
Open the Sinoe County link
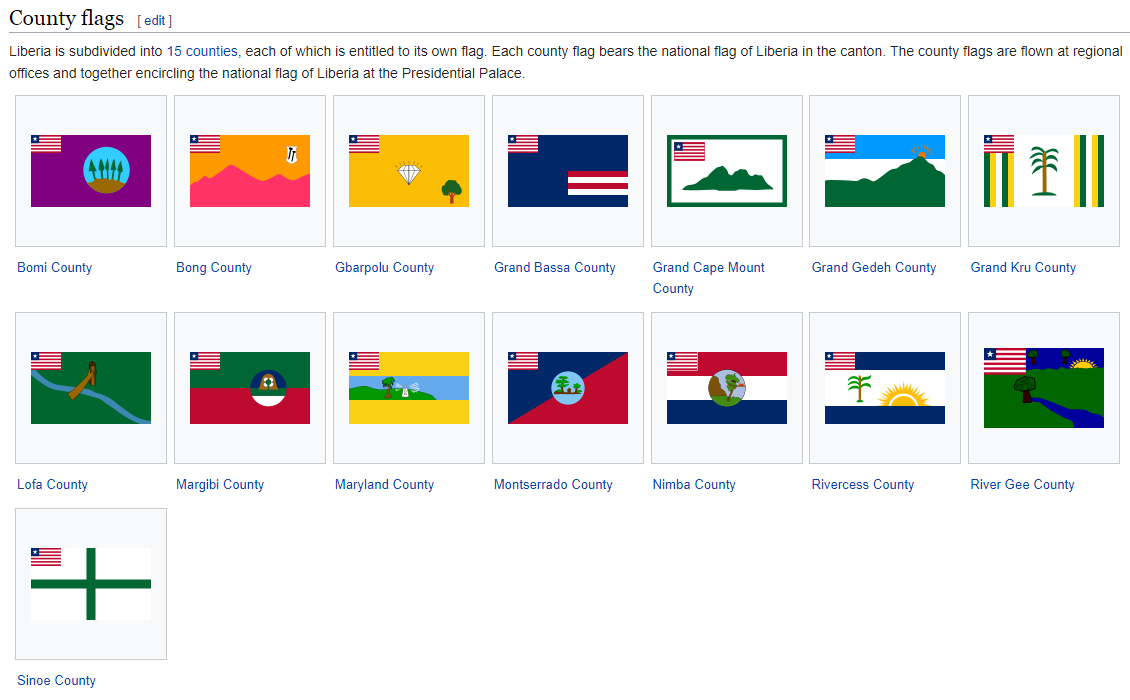click(x=56, y=681)
